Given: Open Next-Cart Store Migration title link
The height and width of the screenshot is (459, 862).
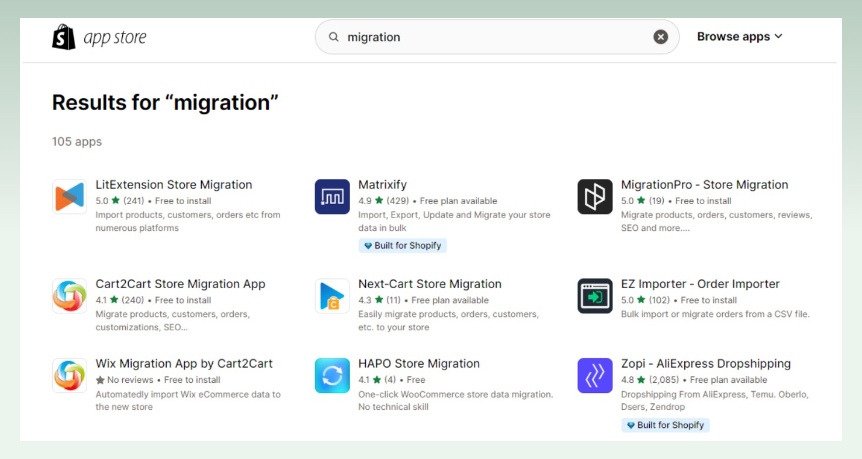Looking at the screenshot, I should (x=430, y=284).
